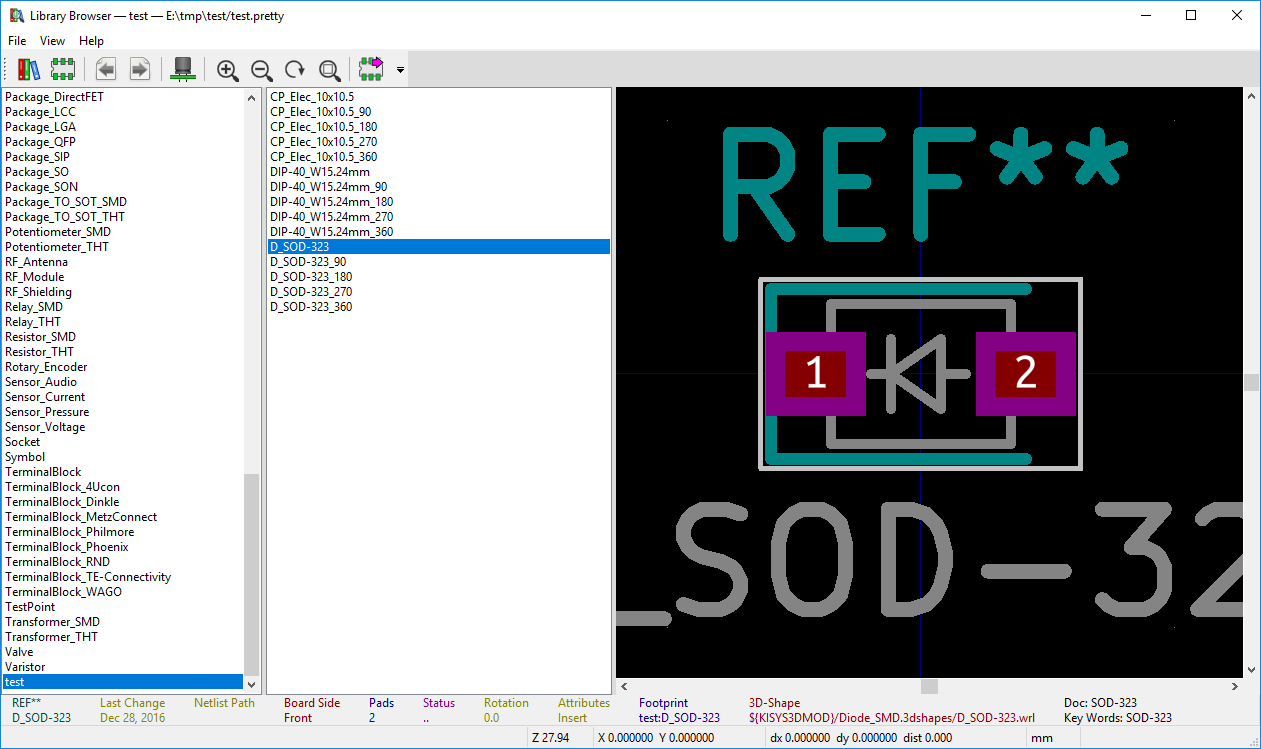Select the DIP-40_W15.24mm_90 footprint
Screen dimensions: 1261x749
click(328, 187)
